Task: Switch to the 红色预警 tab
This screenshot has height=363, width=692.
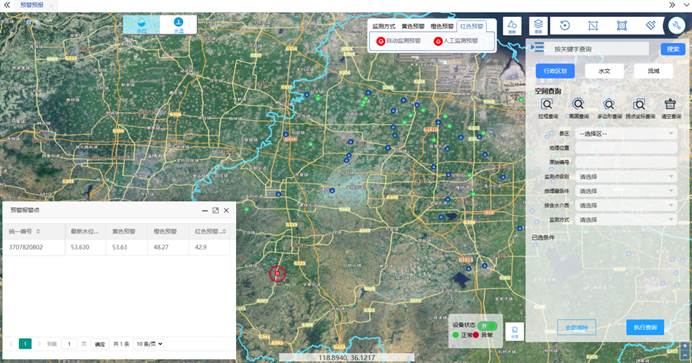Action: (471, 26)
